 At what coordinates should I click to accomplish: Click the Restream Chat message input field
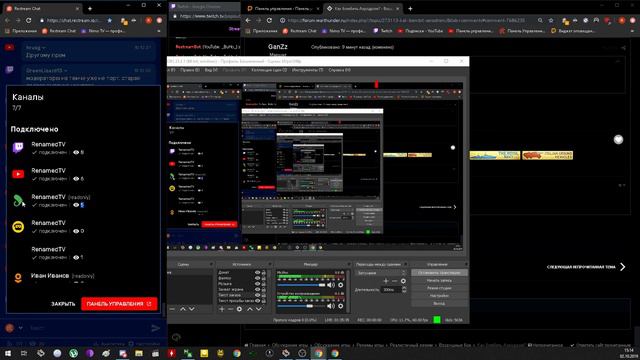[88, 328]
